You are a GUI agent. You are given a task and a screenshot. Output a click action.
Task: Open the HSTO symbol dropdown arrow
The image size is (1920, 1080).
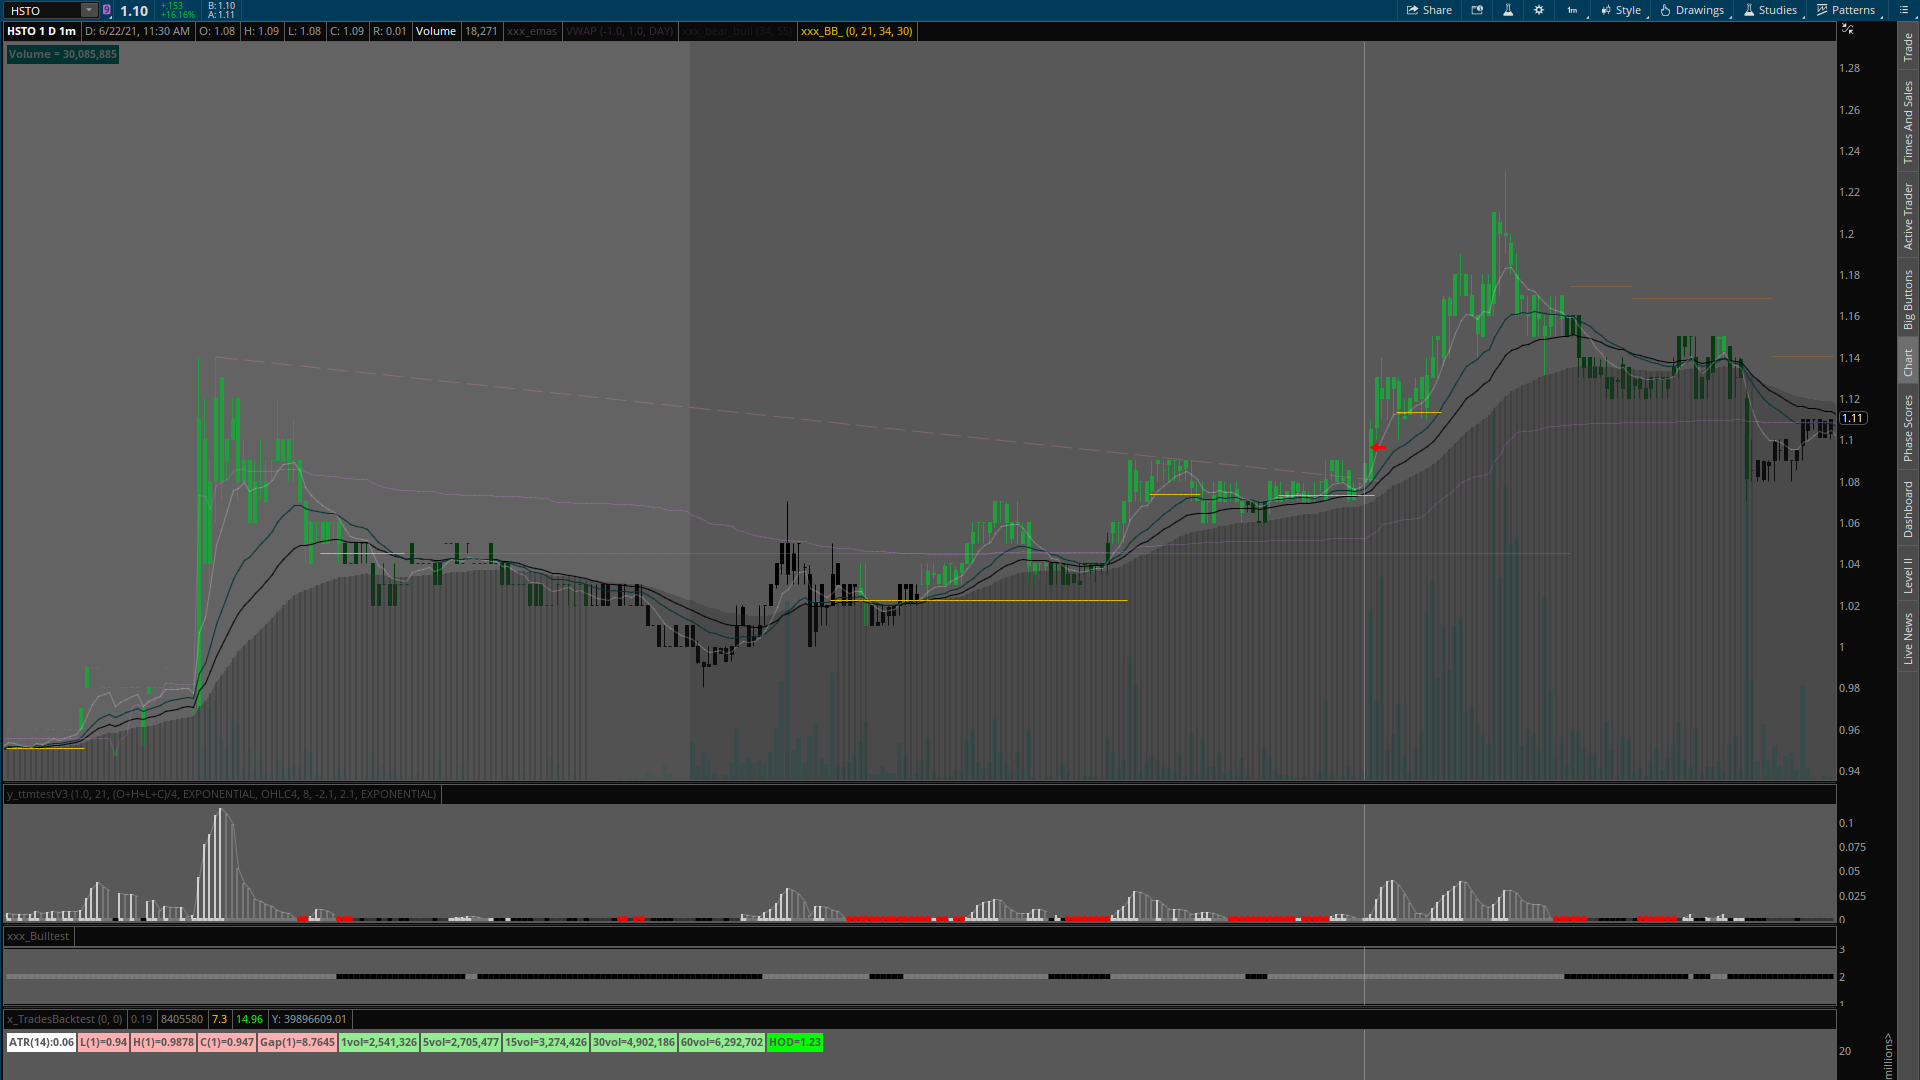pos(88,10)
